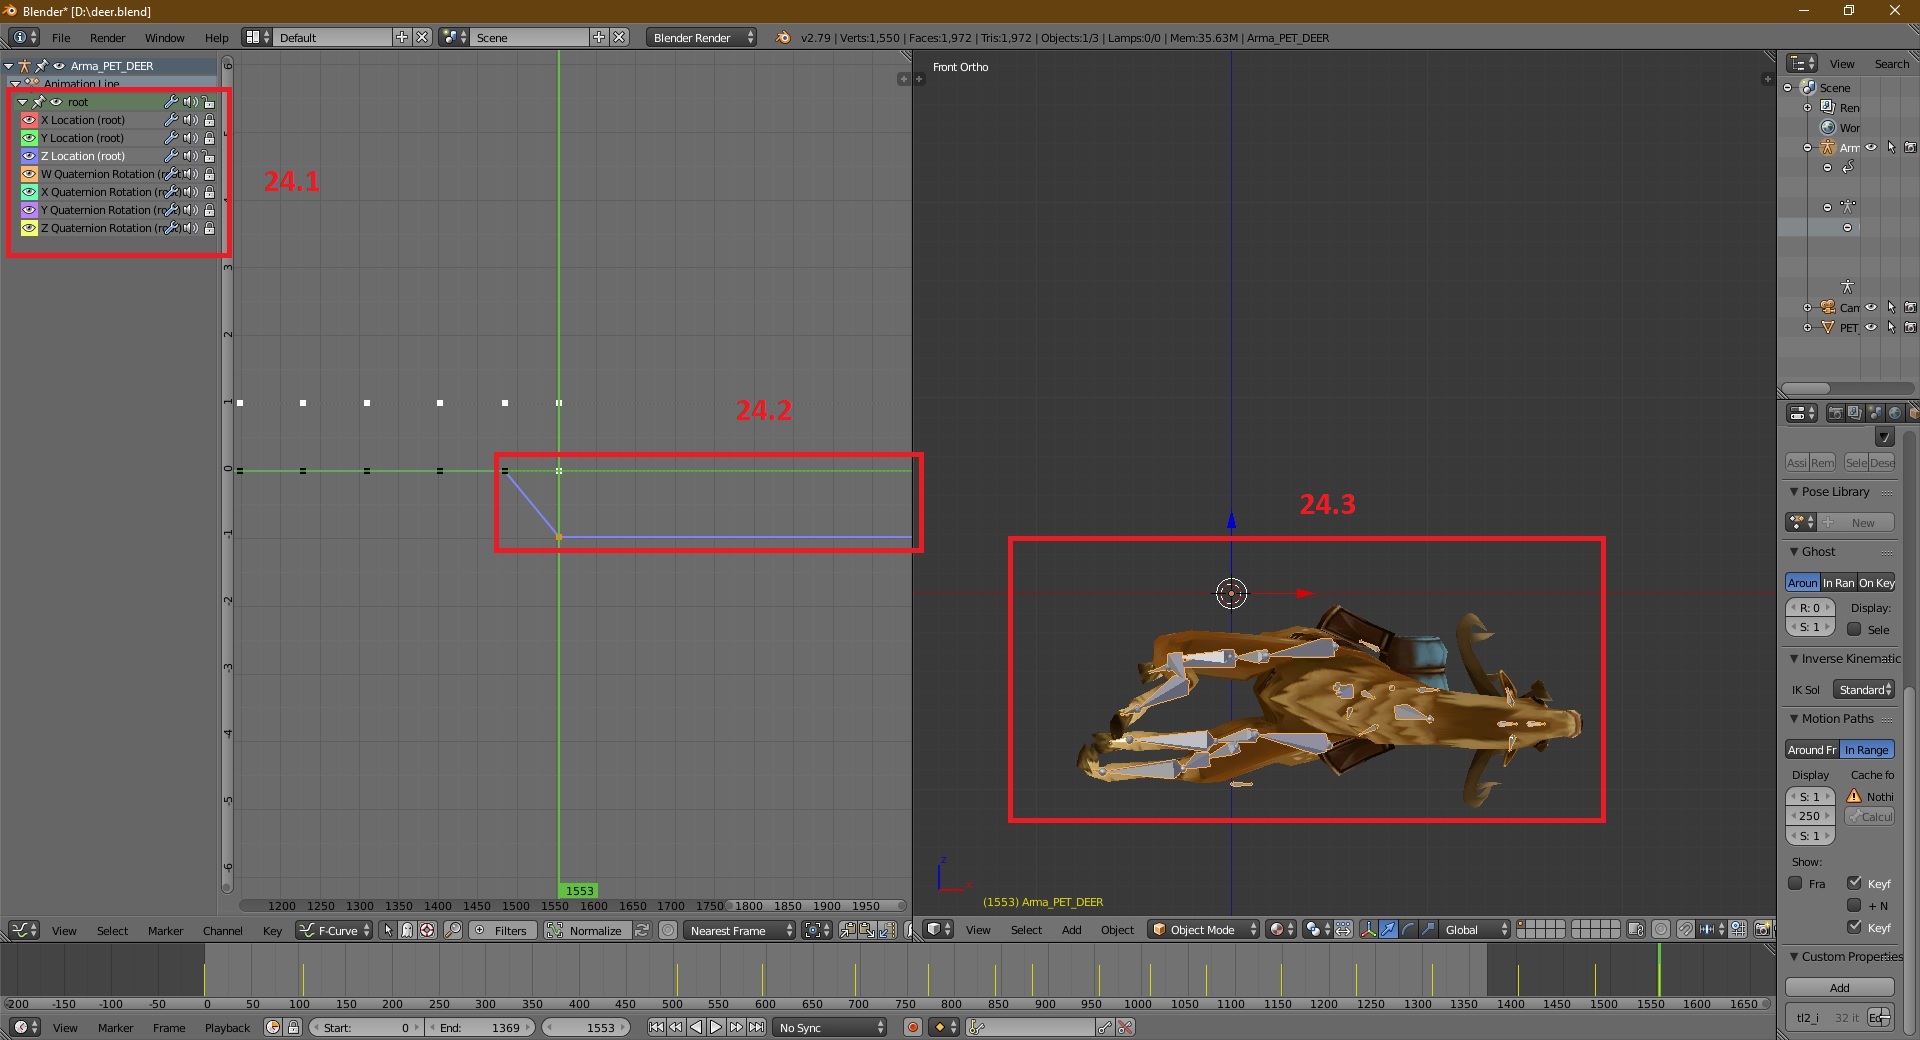
Task: Click the wrench modifier icon for X Location
Action: (171, 120)
